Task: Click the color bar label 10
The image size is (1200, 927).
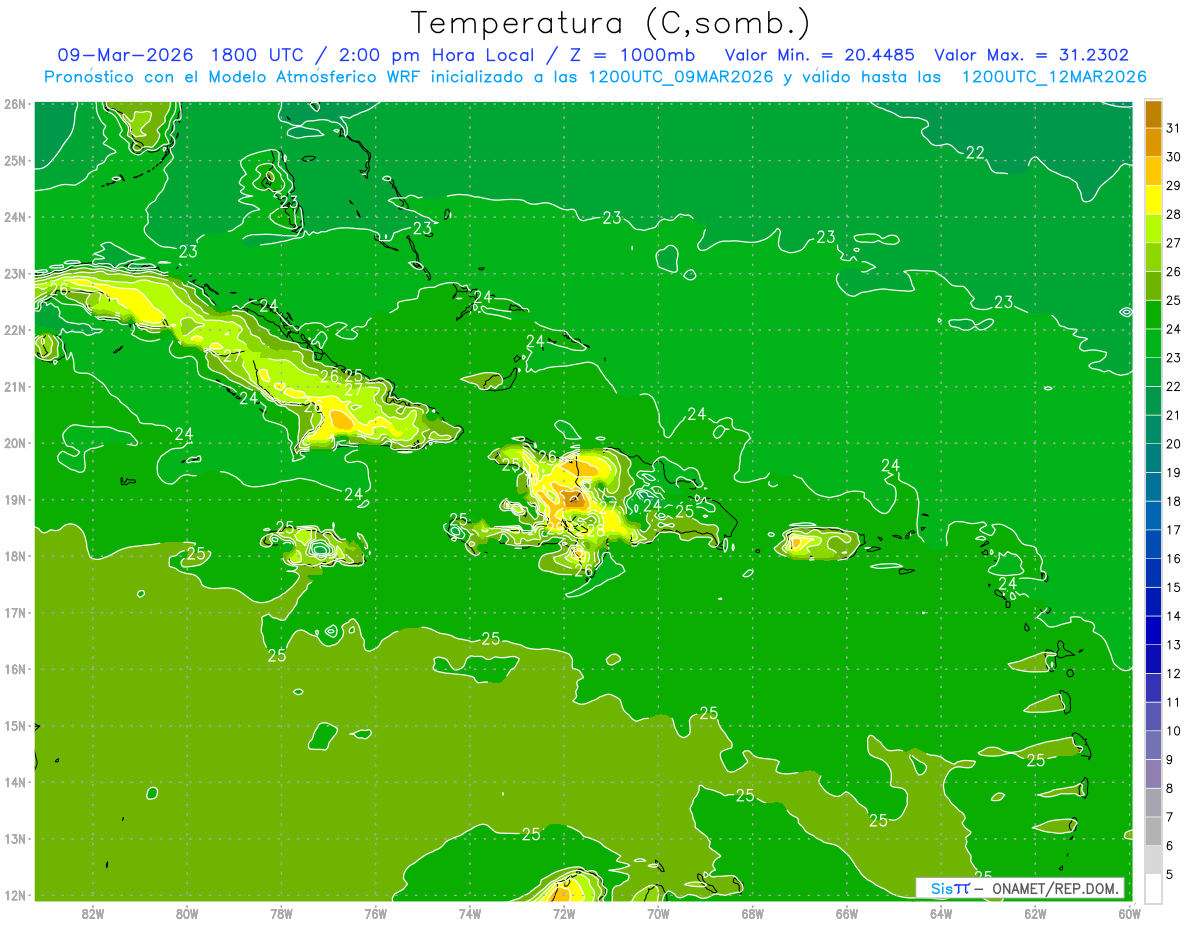Action: pyautogui.click(x=1173, y=731)
